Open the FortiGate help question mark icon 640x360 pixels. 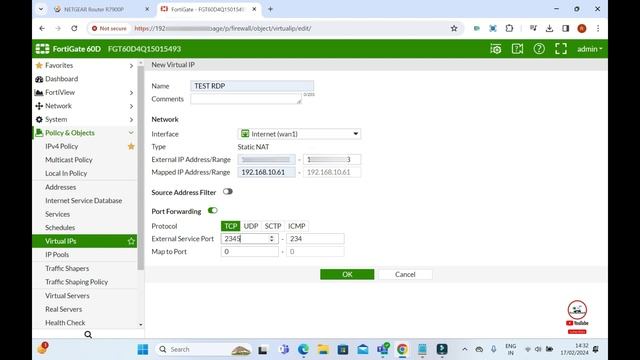(x=539, y=49)
